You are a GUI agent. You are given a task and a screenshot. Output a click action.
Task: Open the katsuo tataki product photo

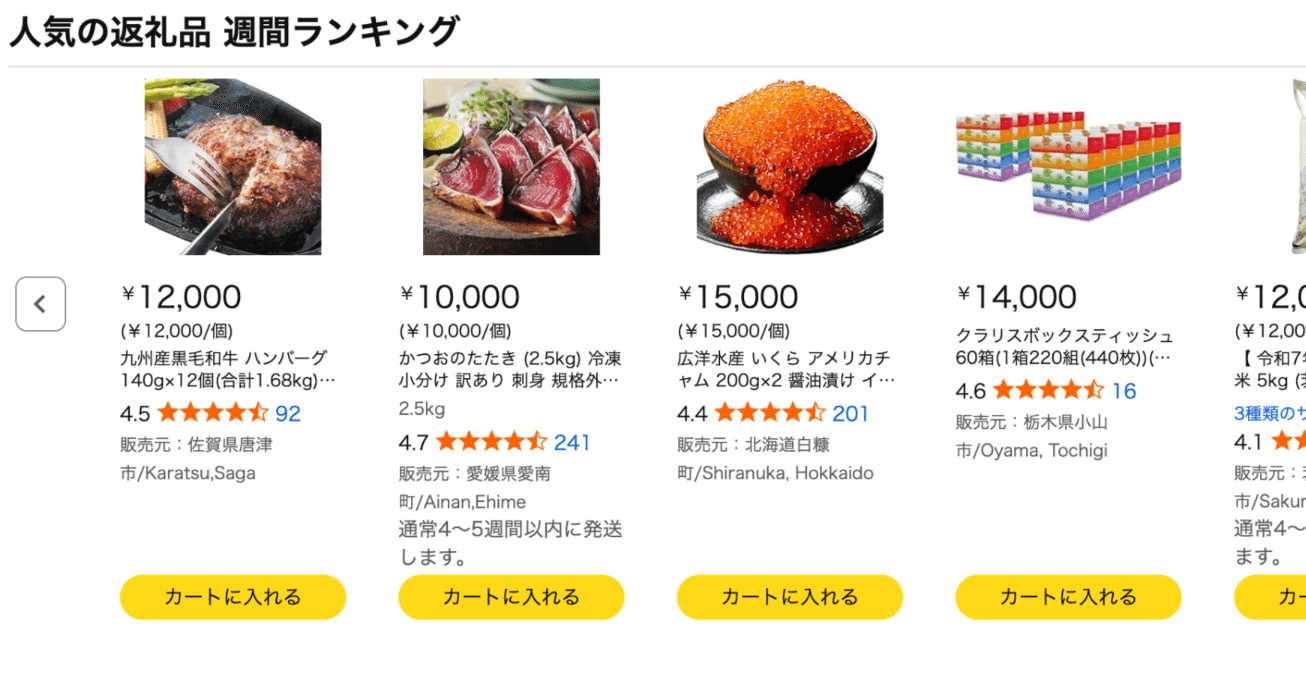511,167
